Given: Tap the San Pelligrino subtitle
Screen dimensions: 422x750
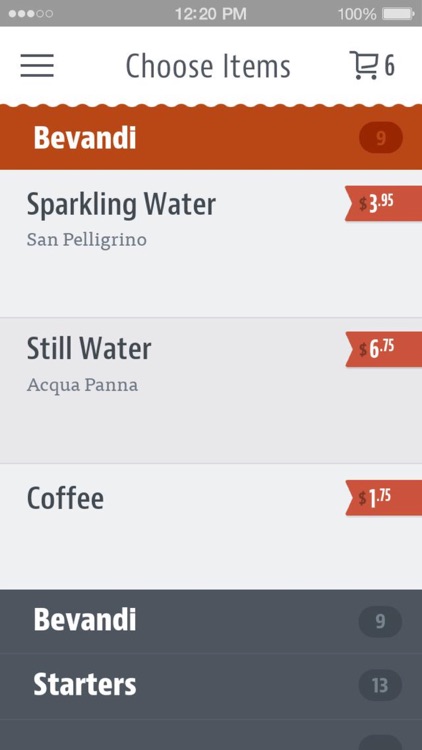Looking at the screenshot, I should click(x=87, y=240).
